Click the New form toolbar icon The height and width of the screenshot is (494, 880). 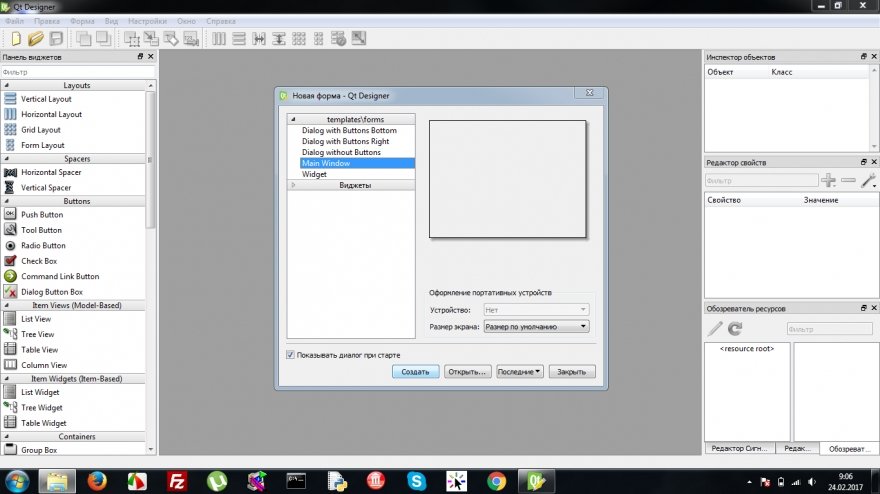(16, 39)
